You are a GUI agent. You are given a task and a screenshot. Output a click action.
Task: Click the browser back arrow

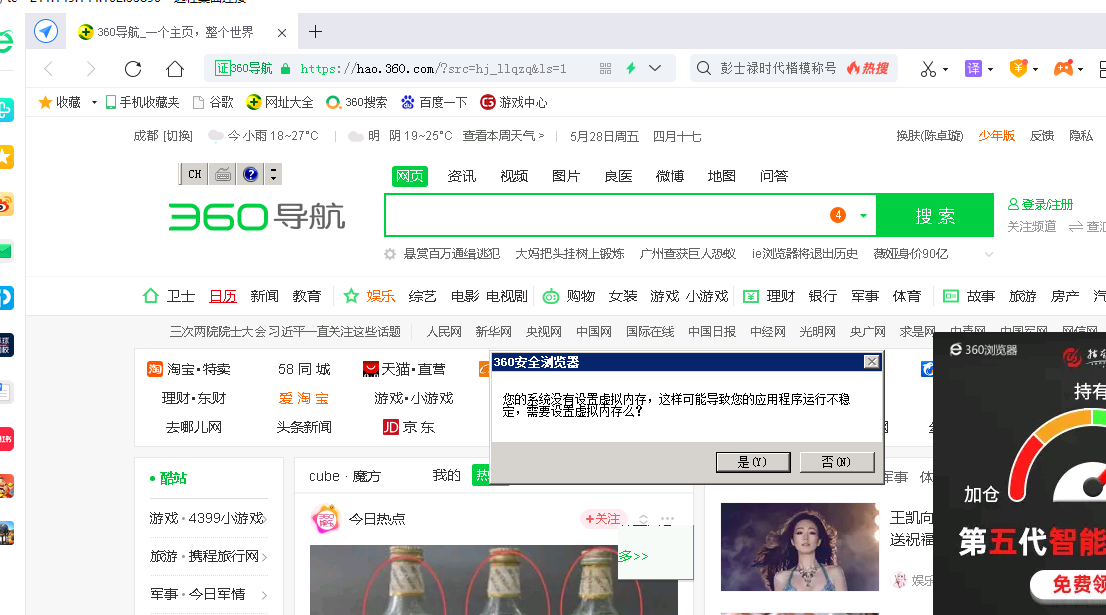click(49, 68)
